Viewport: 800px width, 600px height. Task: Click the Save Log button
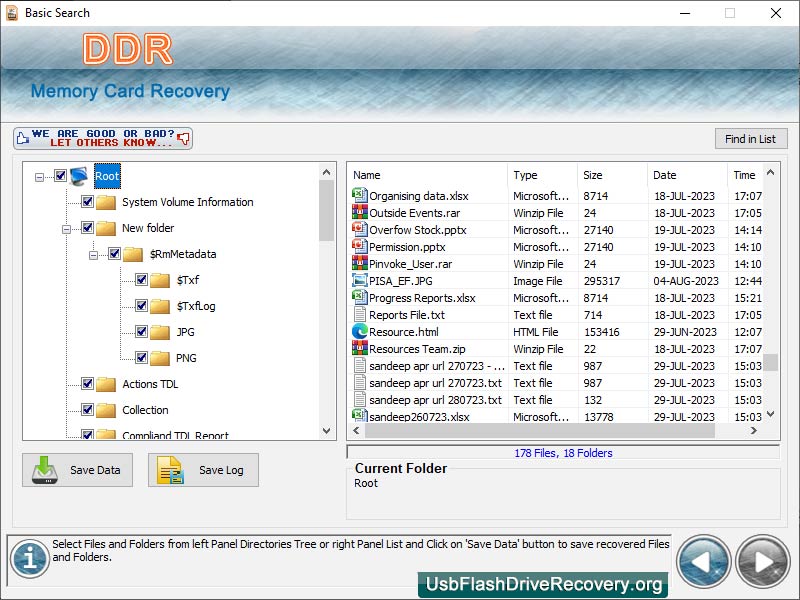(204, 470)
